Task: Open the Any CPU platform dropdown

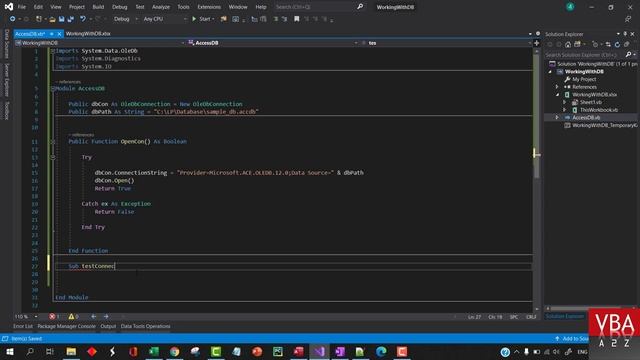Action: [x=164, y=19]
